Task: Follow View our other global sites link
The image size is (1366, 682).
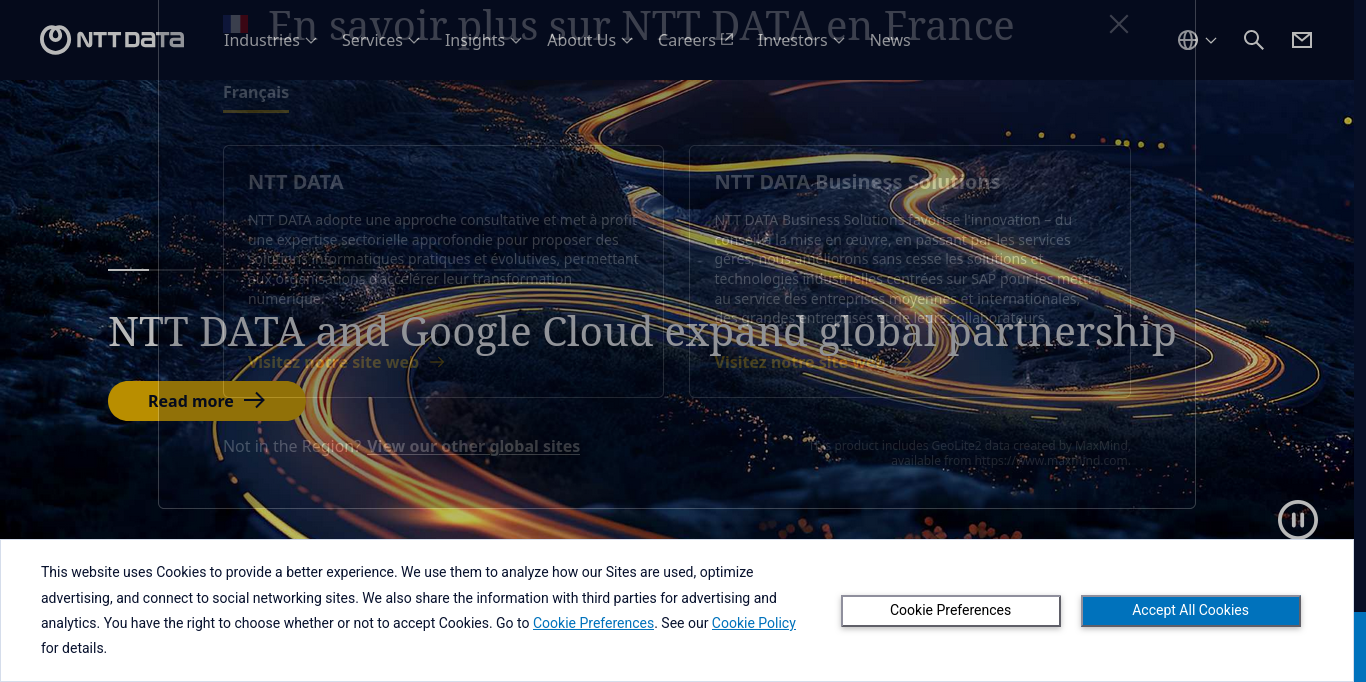Action: coord(473,446)
